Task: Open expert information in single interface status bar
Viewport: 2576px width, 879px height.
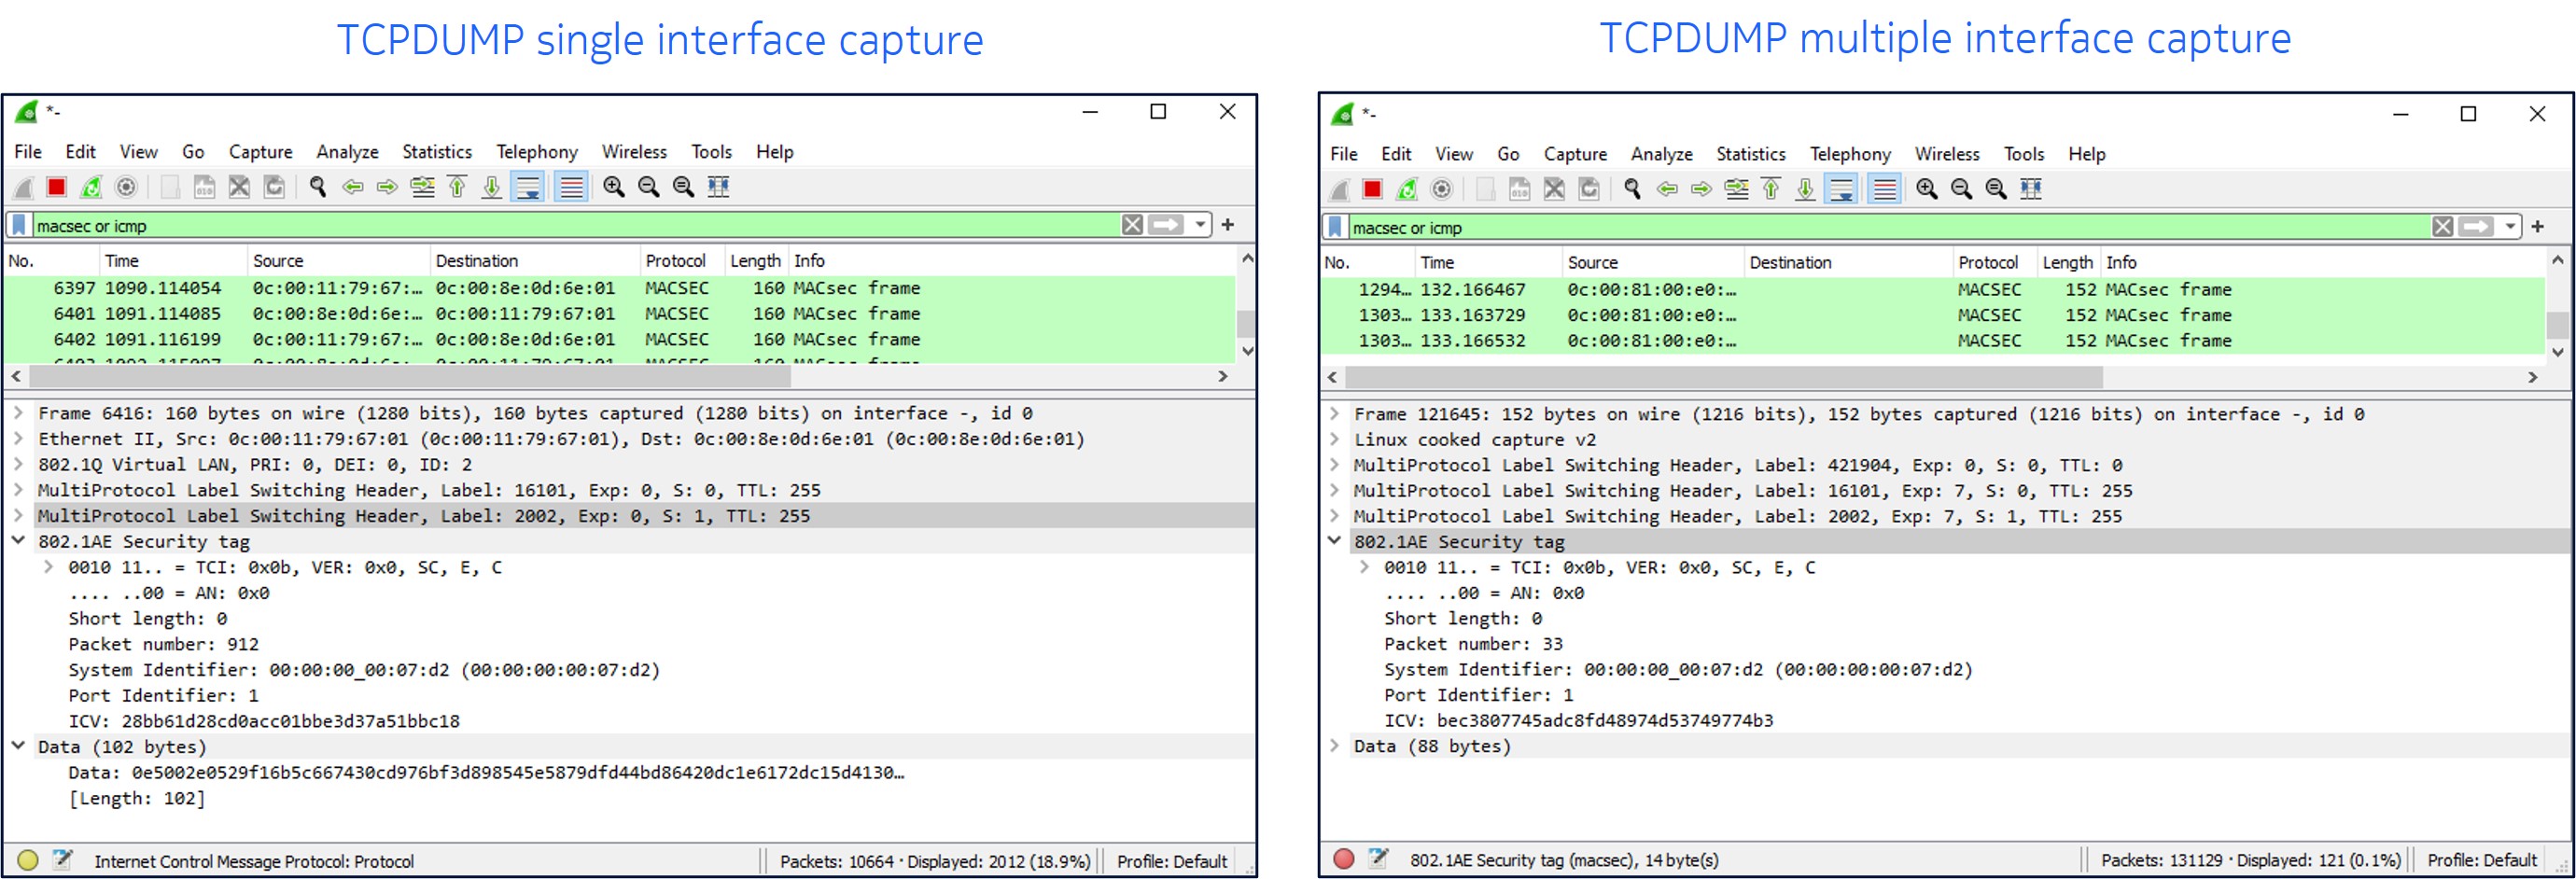Action: coord(28,859)
